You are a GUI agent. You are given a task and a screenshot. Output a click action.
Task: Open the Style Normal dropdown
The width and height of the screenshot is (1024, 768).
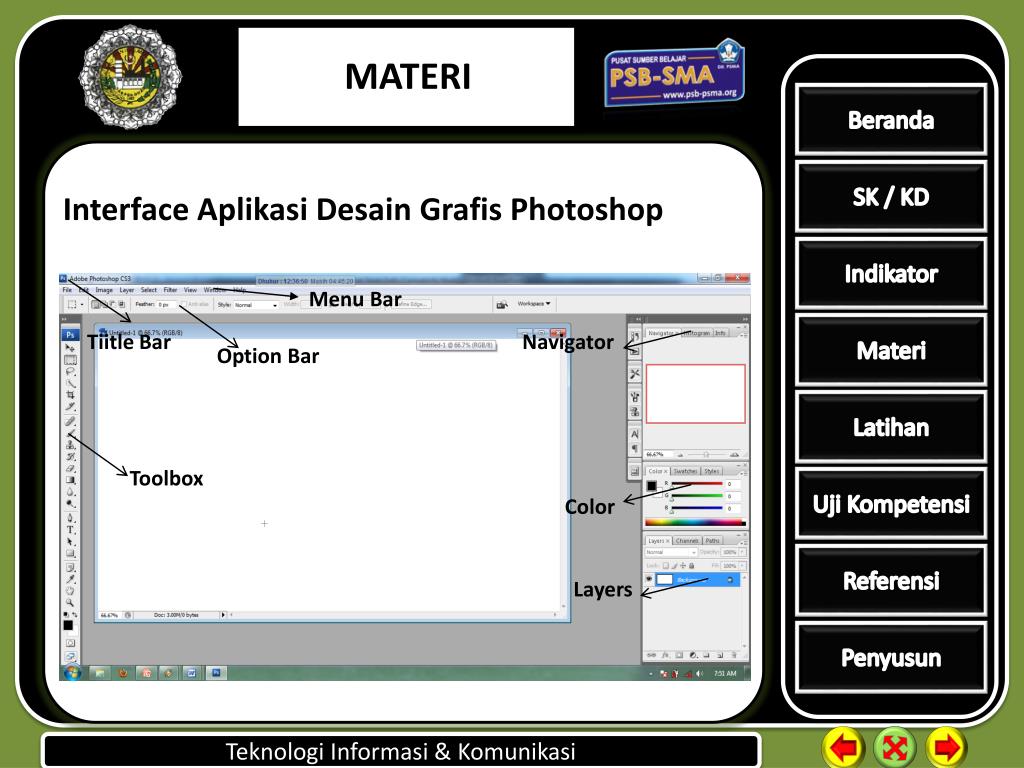click(256, 305)
